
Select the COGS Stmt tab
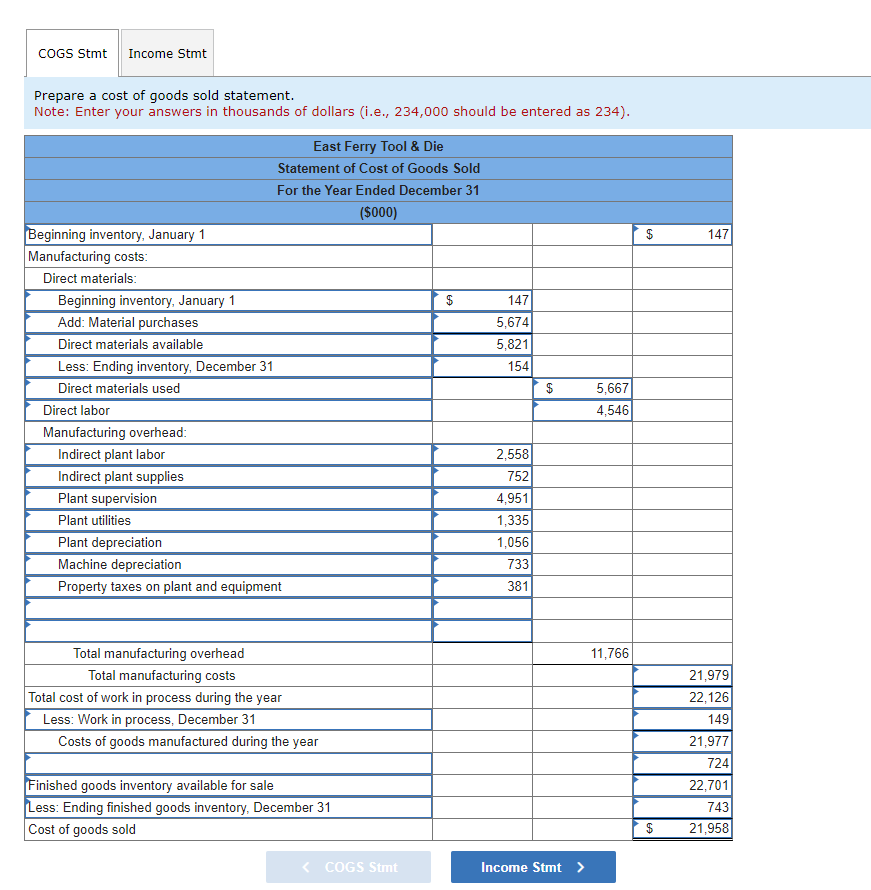[71, 54]
